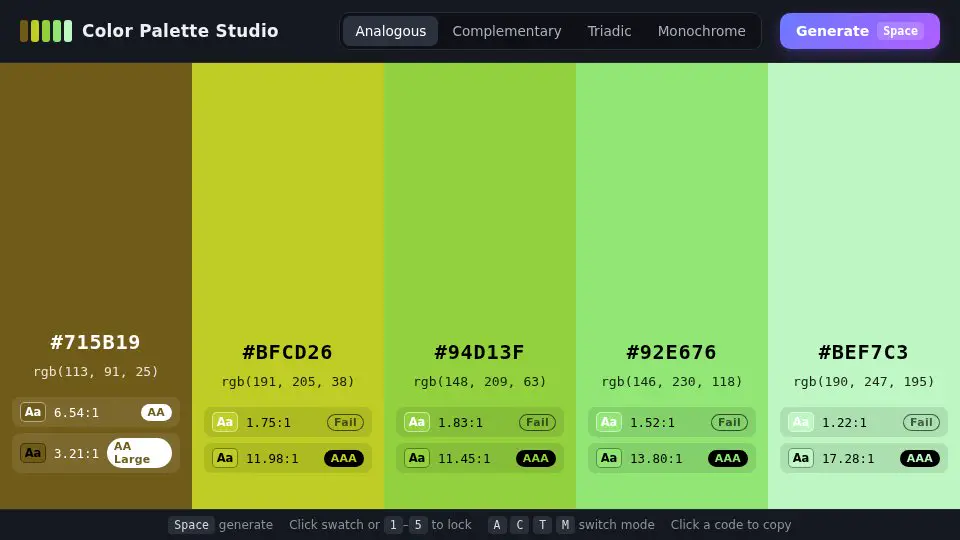Image resolution: width=960 pixels, height=540 pixels.
Task: Switch to Complementary mode tab
Action: pyautogui.click(x=507, y=31)
